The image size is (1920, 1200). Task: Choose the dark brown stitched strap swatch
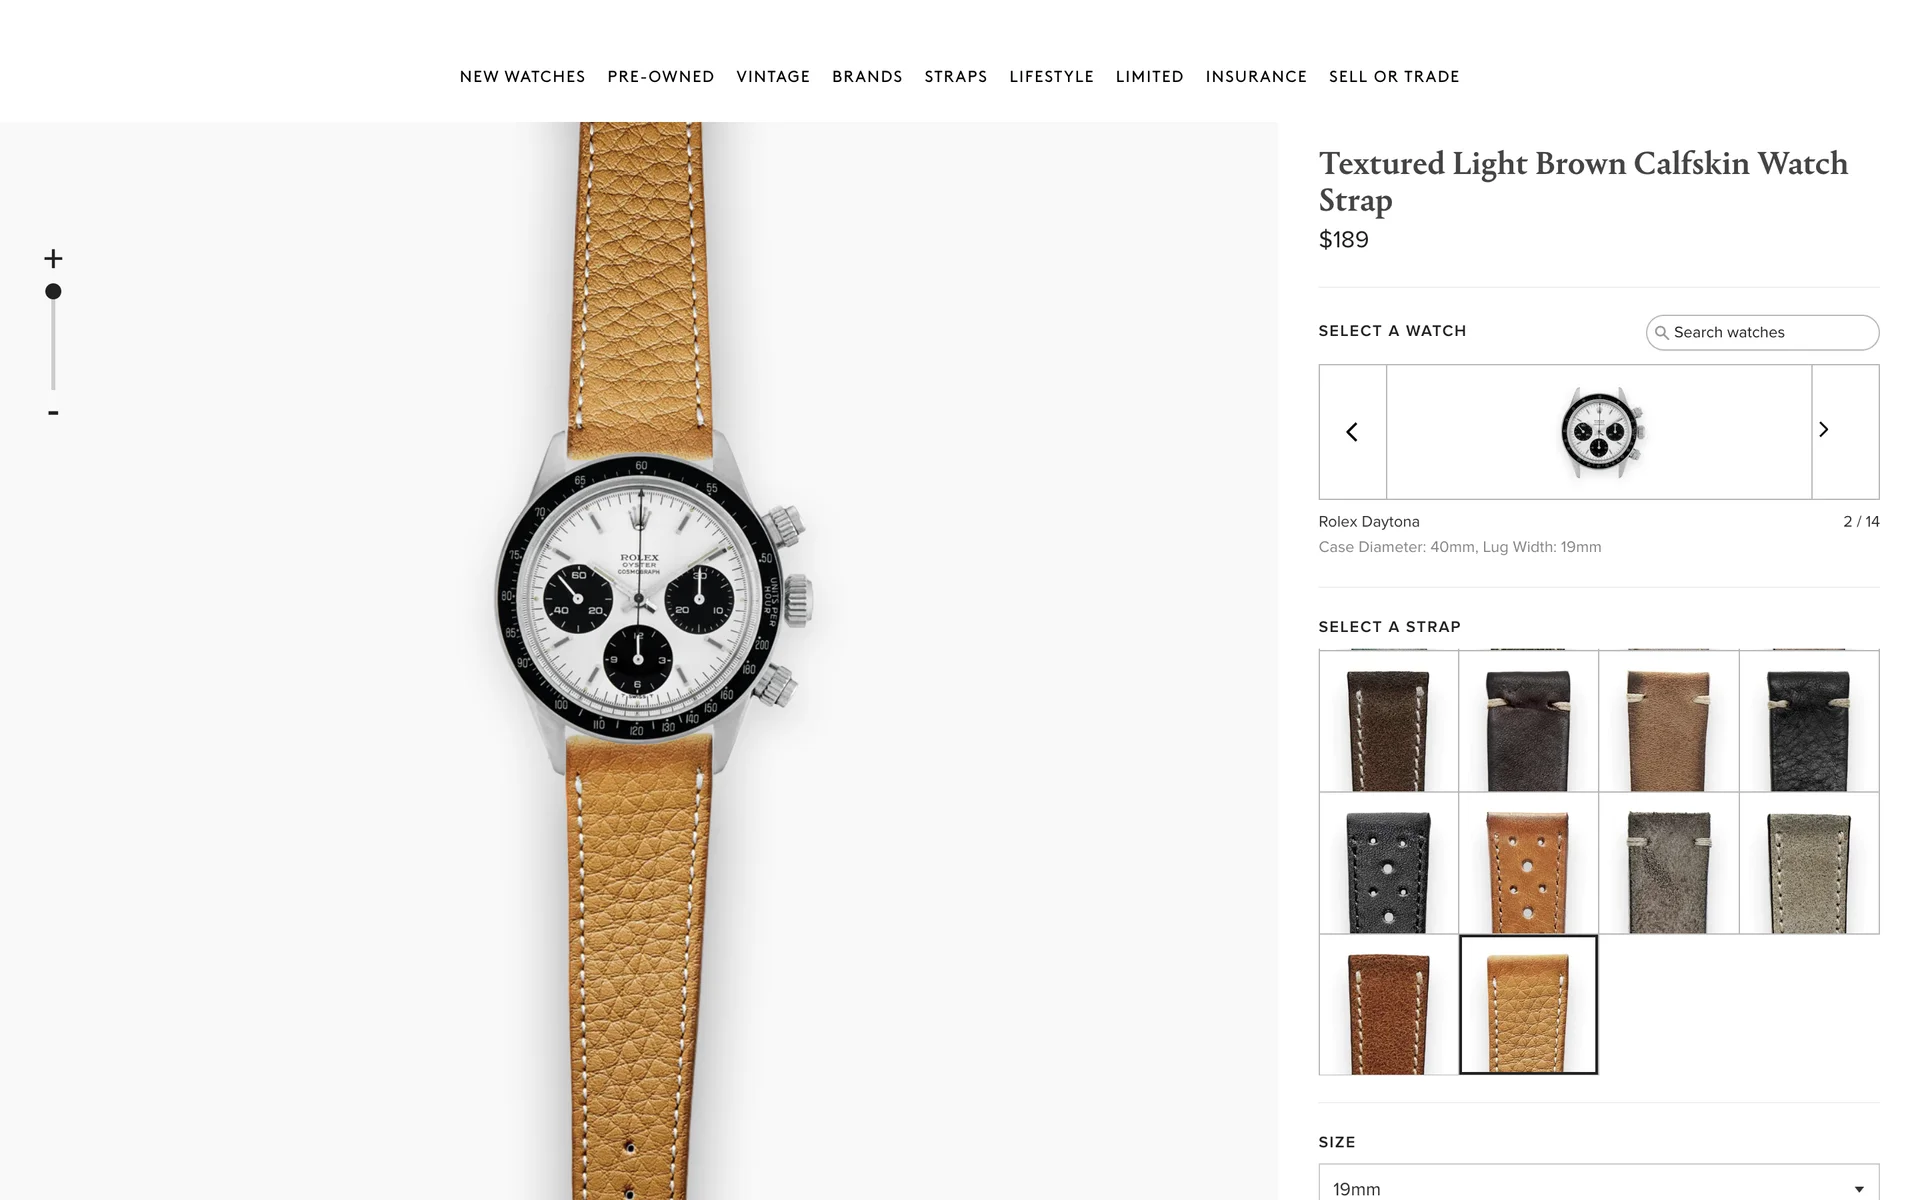(1388, 721)
